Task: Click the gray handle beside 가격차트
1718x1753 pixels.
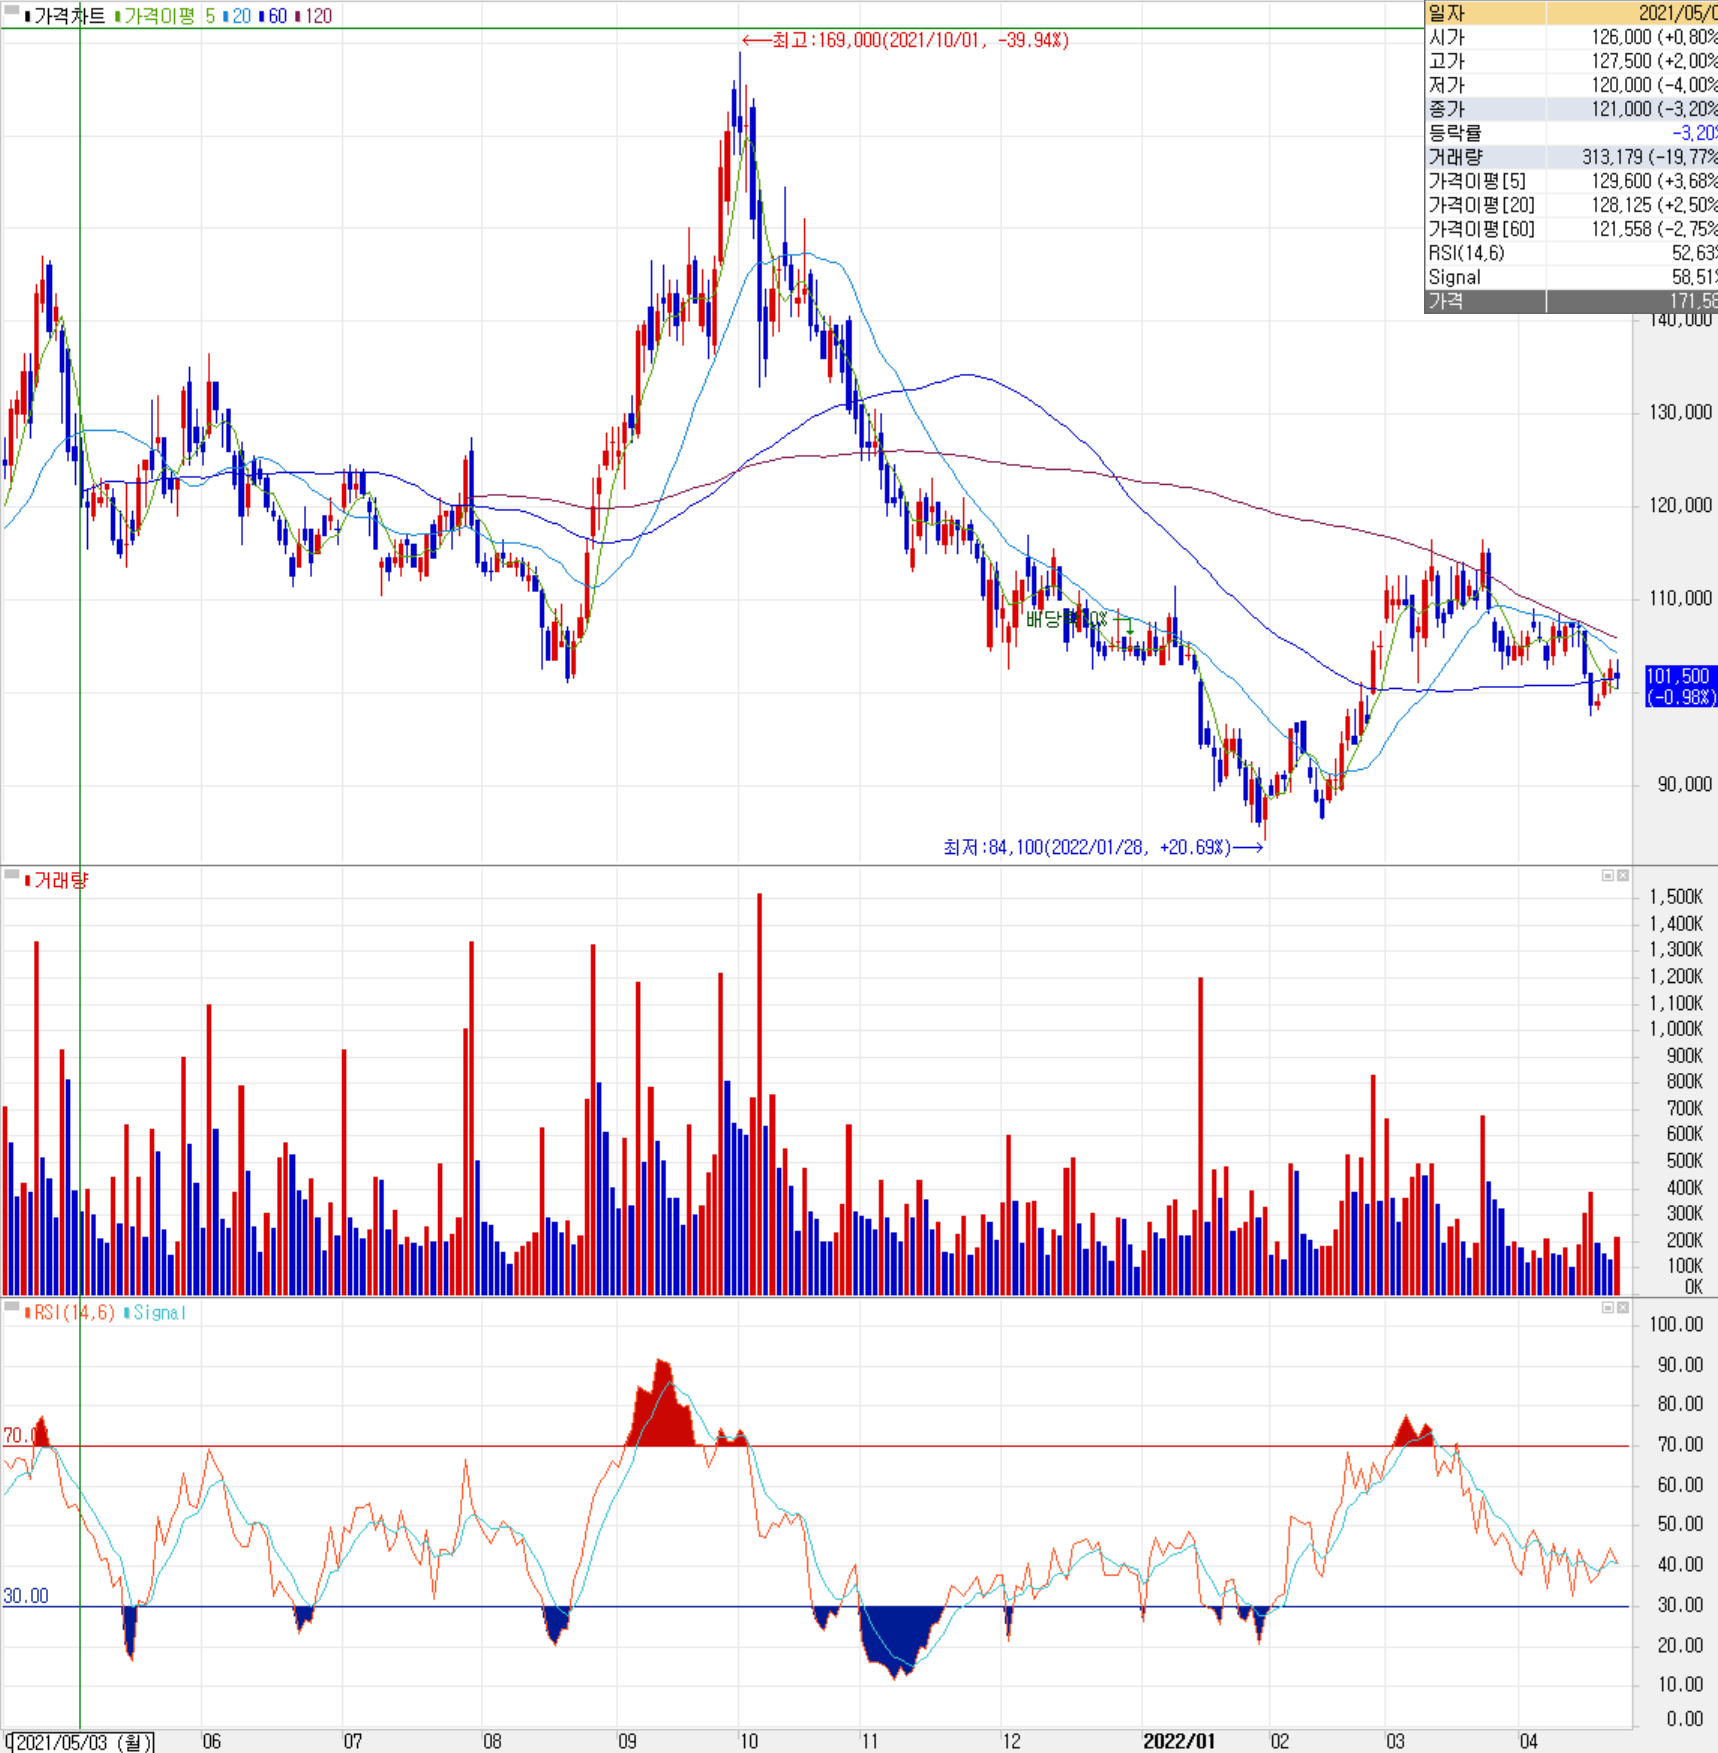Action: (11, 11)
